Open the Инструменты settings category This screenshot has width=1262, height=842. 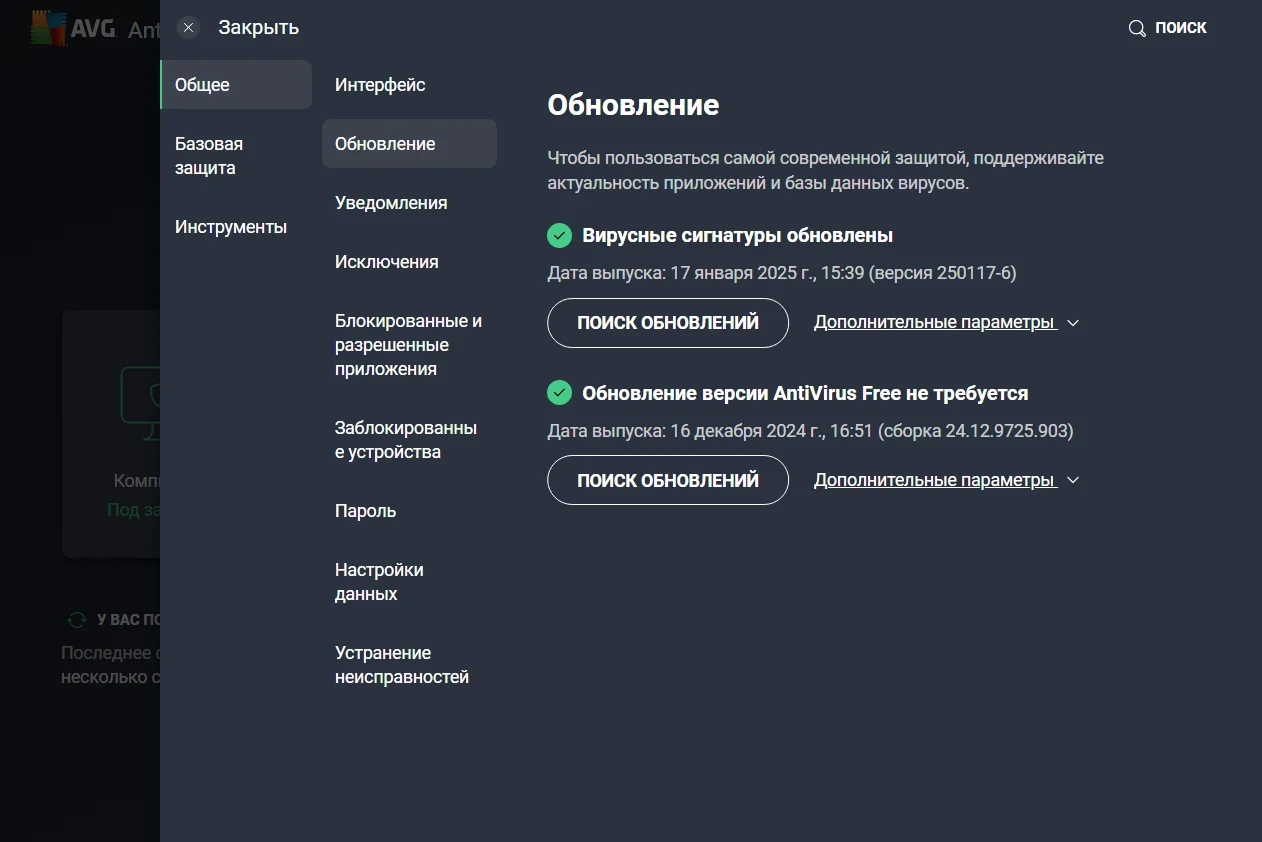tap(231, 227)
